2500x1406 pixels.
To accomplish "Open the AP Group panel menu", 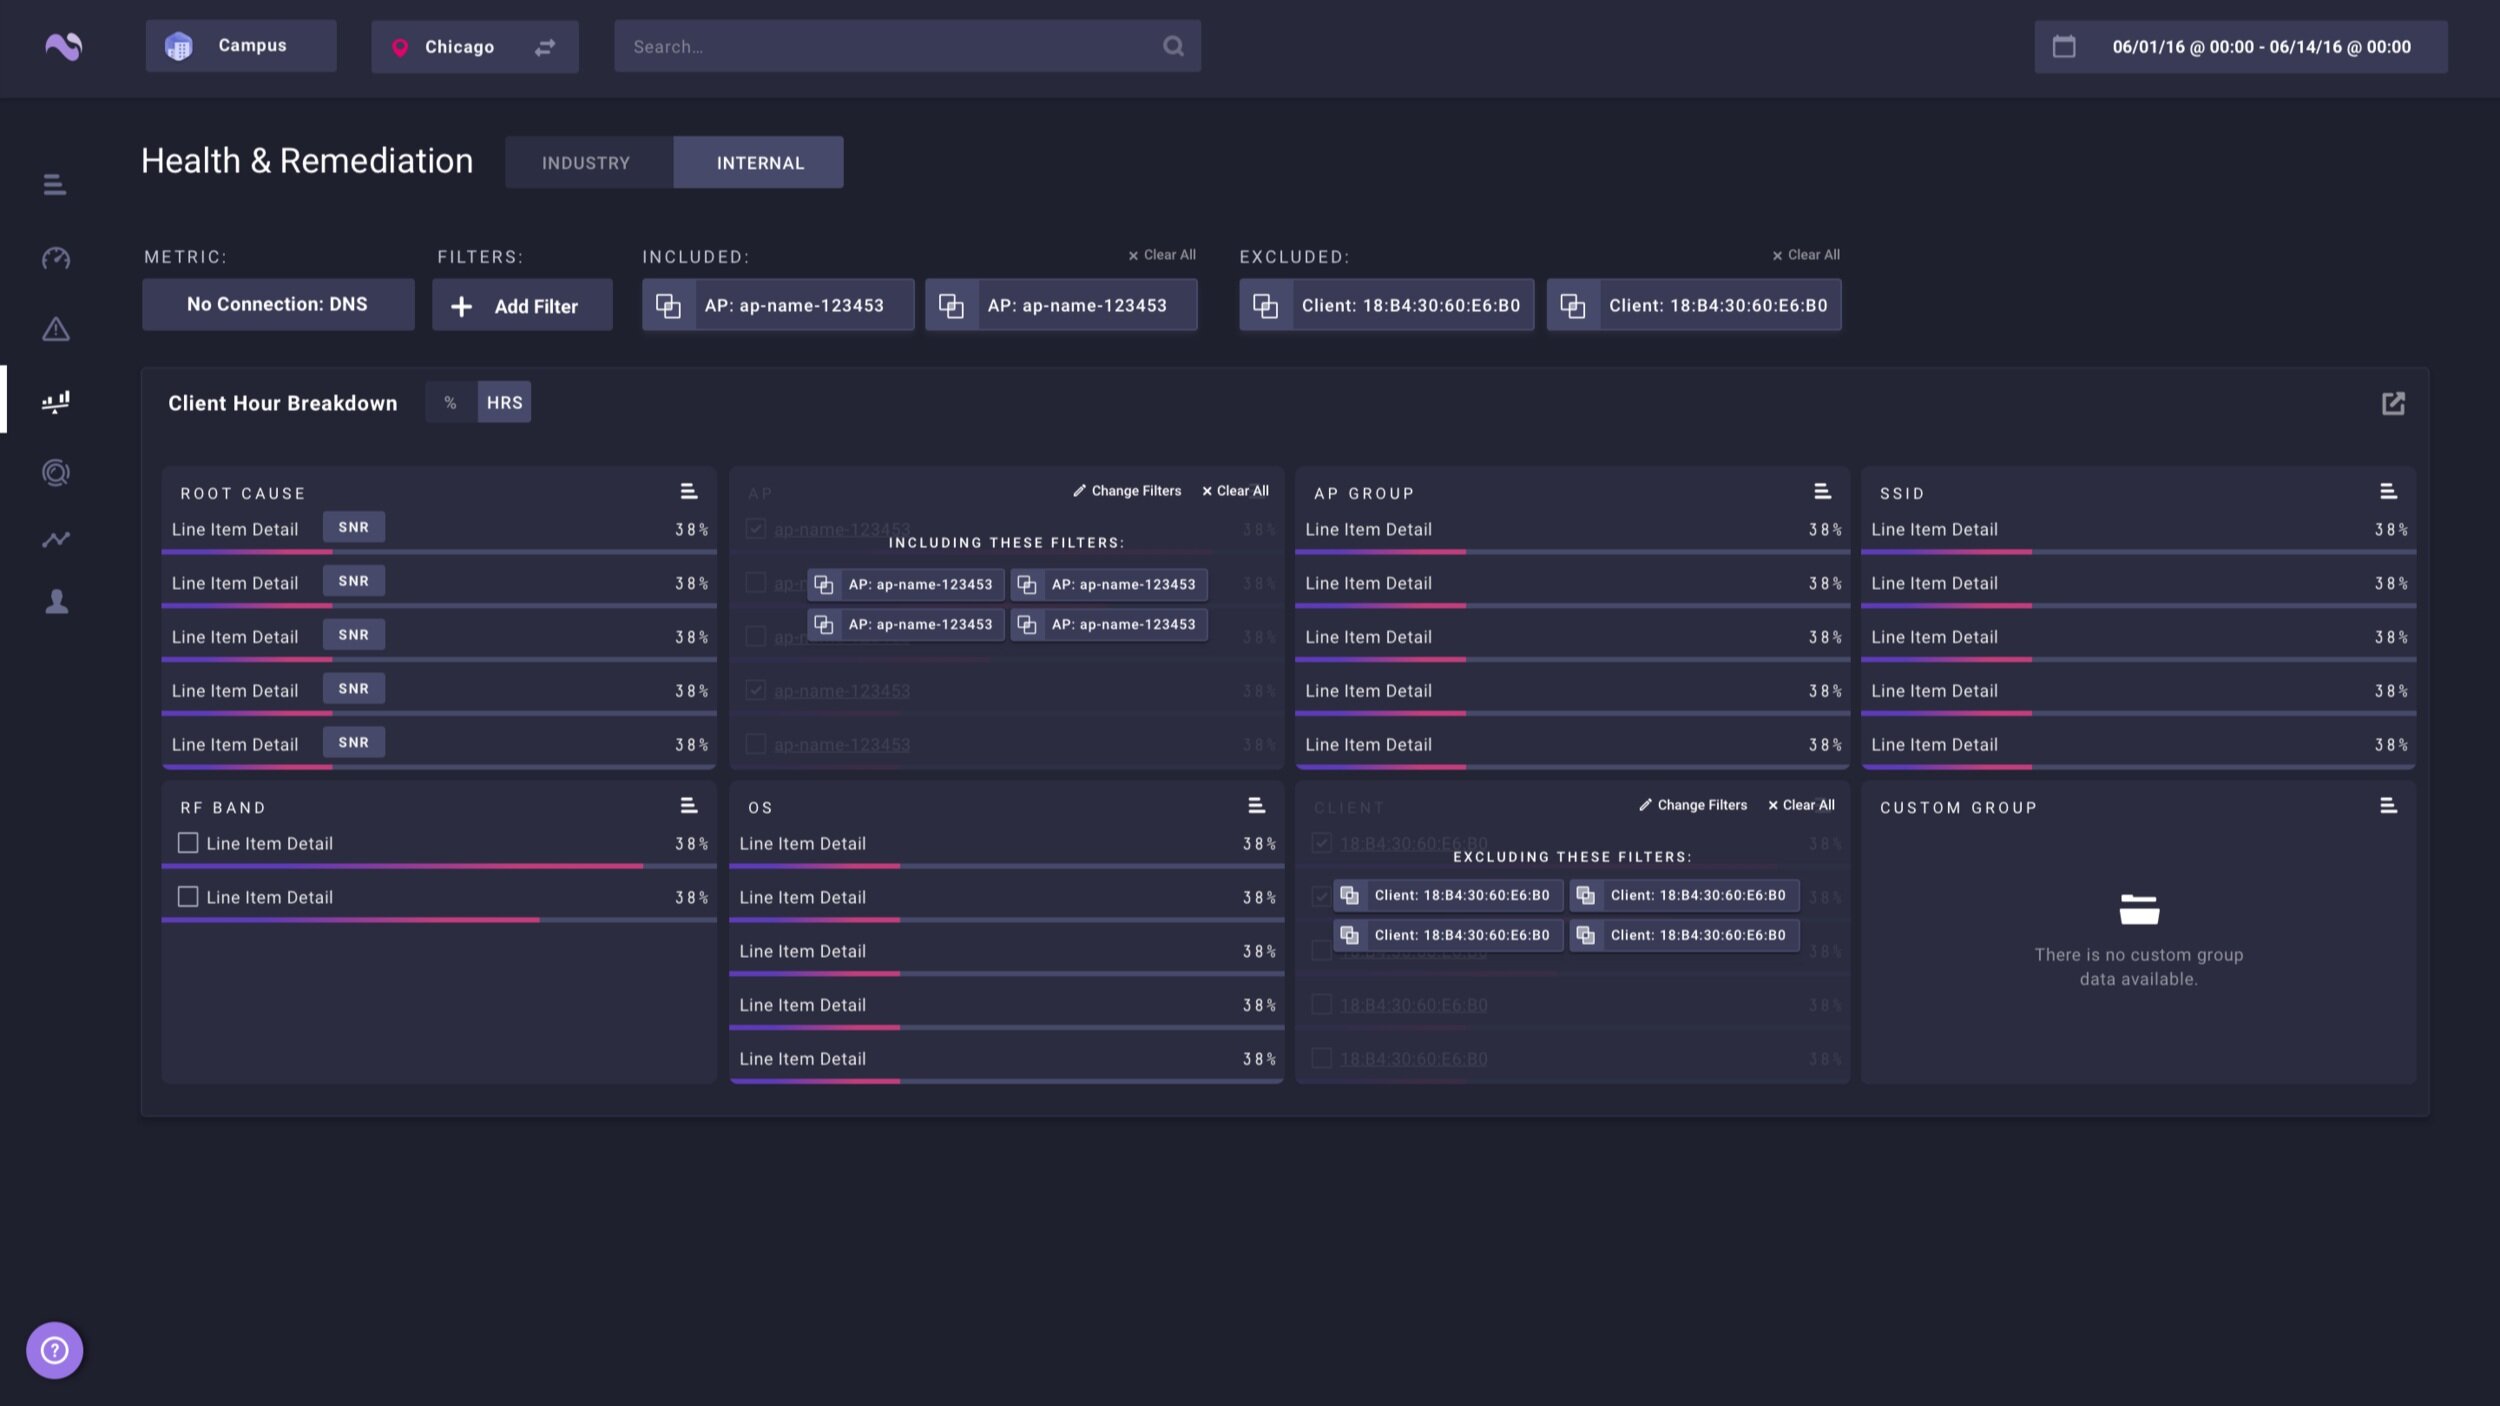I will click(x=1822, y=491).
